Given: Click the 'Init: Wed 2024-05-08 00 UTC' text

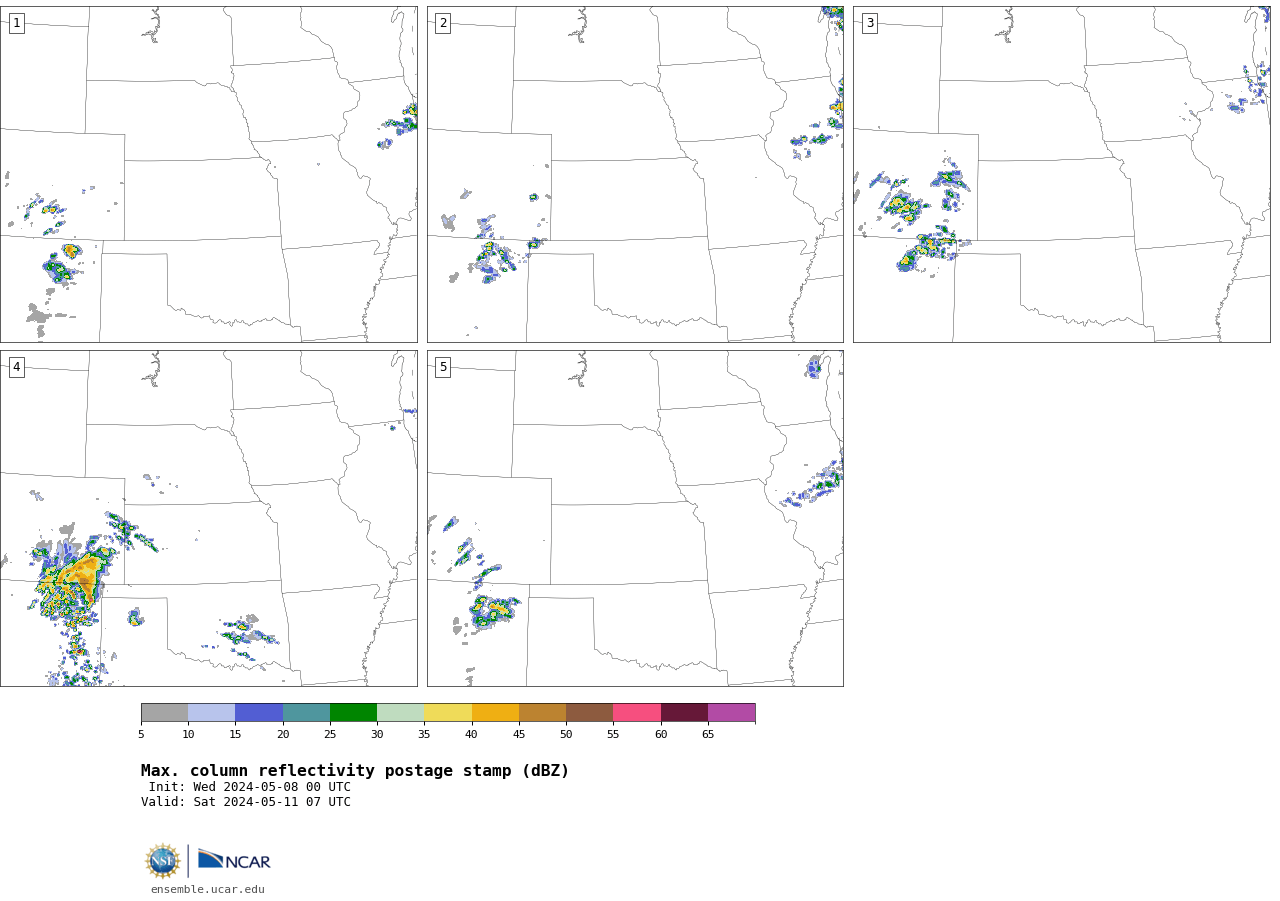Looking at the screenshot, I should pyautogui.click(x=250, y=787).
